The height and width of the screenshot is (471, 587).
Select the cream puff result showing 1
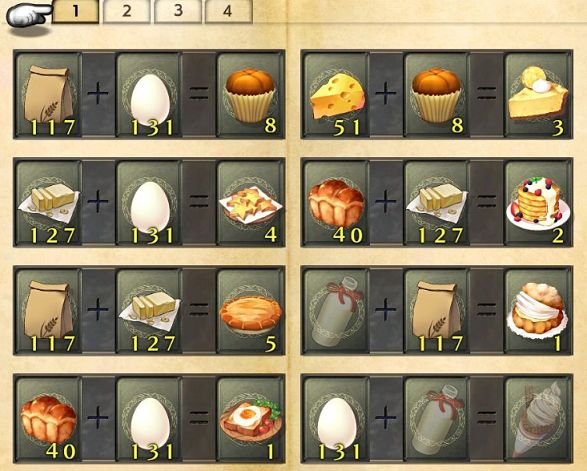click(x=538, y=310)
